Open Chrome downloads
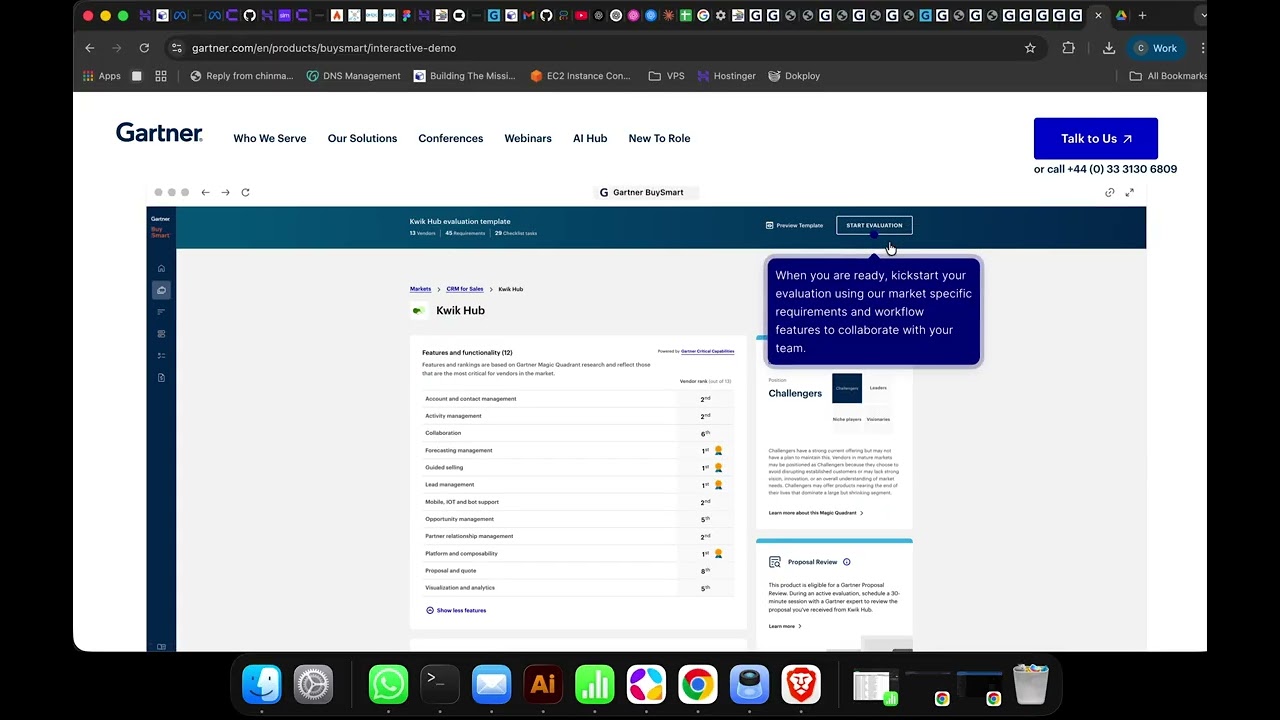The width and height of the screenshot is (1280, 720). pos(1109,48)
